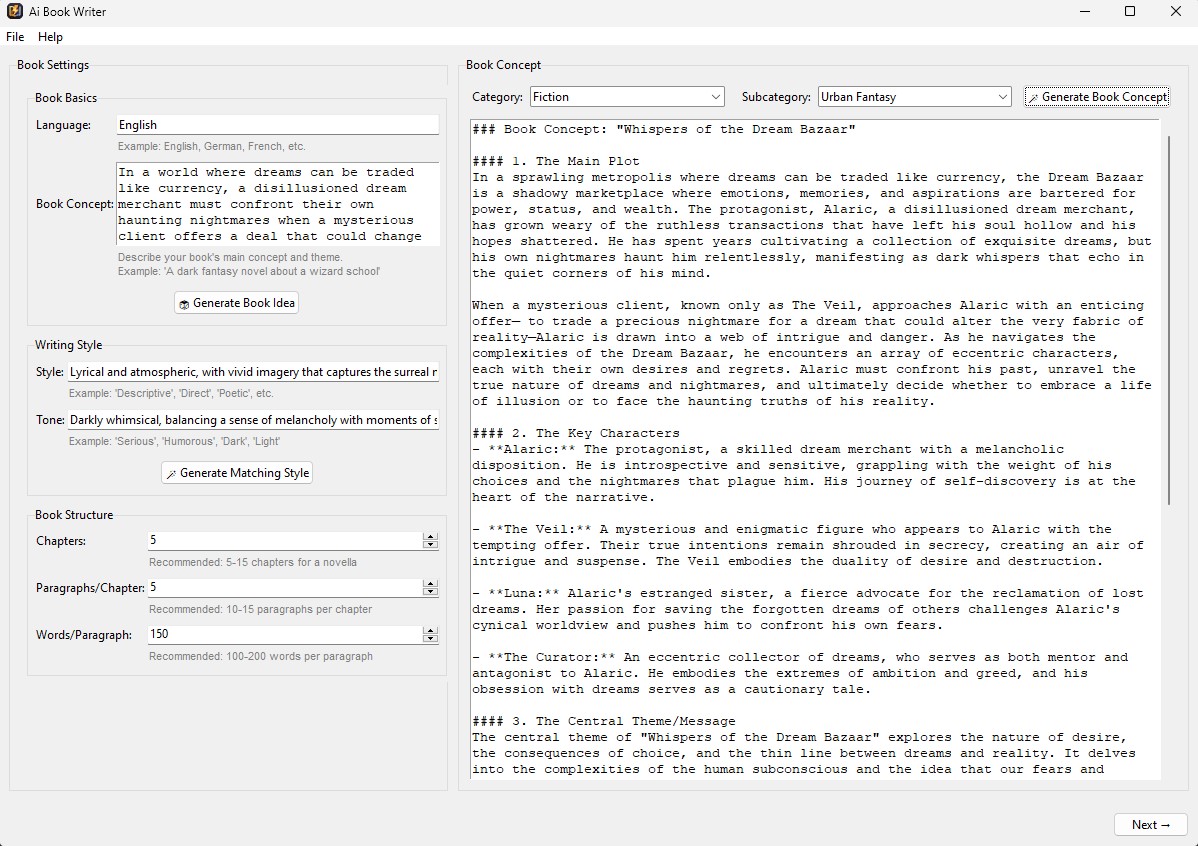
Task: Expand the Subcategory Urban Fantasy dropdown
Action: pos(914,97)
